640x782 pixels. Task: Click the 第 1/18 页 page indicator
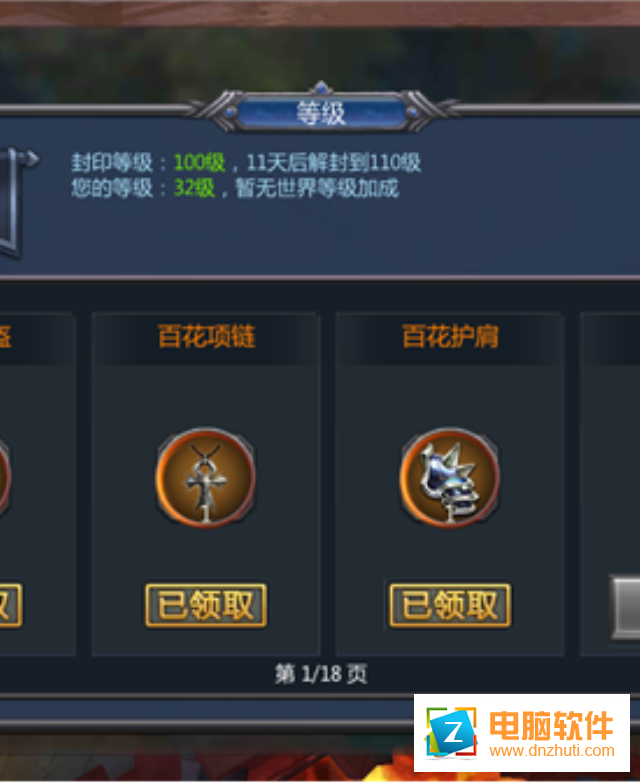pyautogui.click(x=321, y=674)
